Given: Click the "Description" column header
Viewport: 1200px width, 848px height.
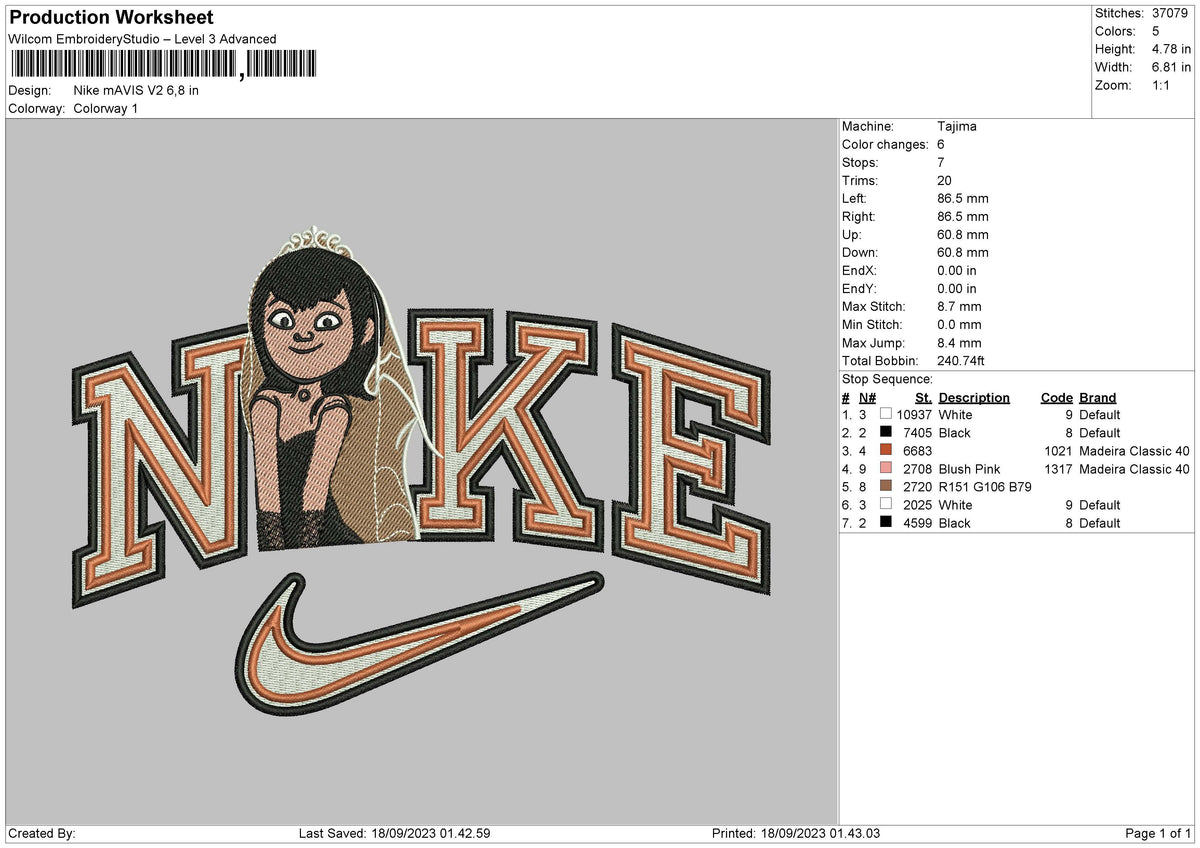Looking at the screenshot, I should [x=974, y=397].
